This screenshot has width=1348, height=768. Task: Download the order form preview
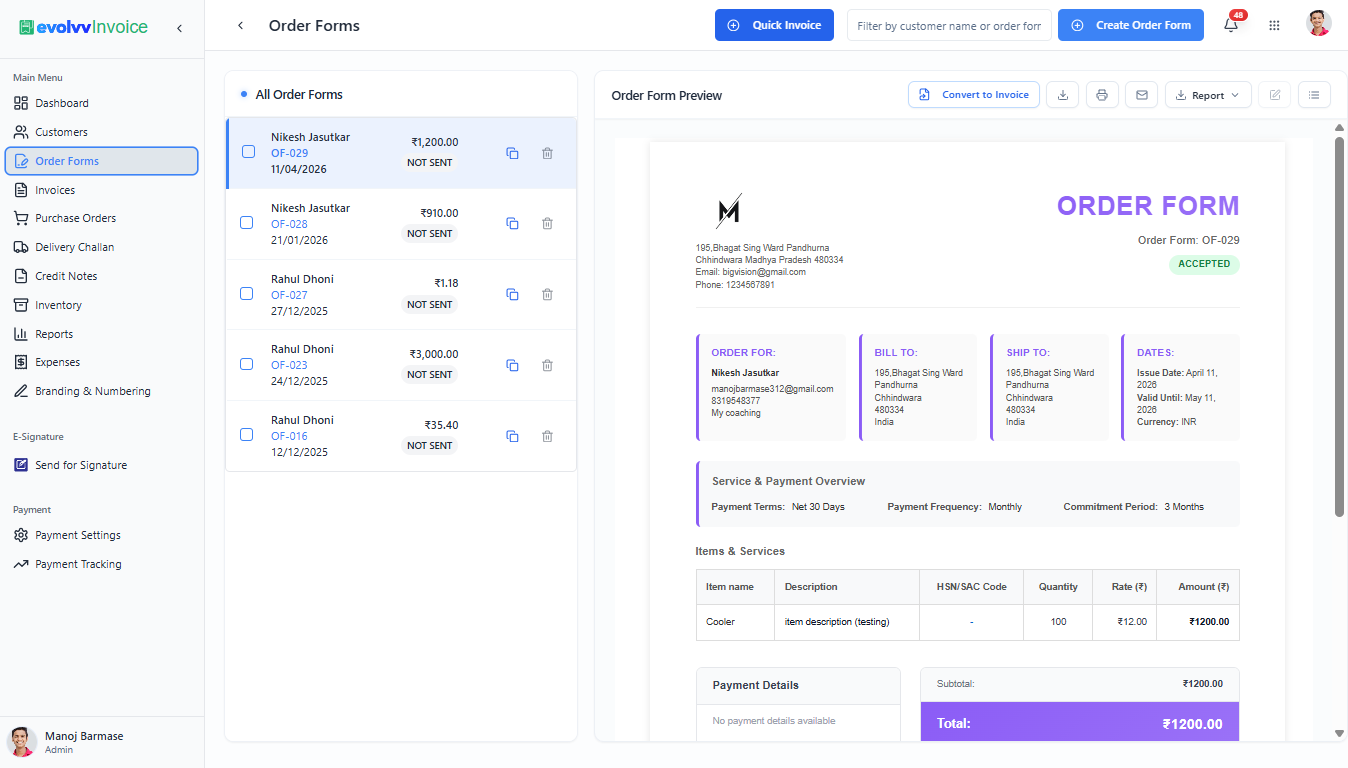pos(1063,95)
